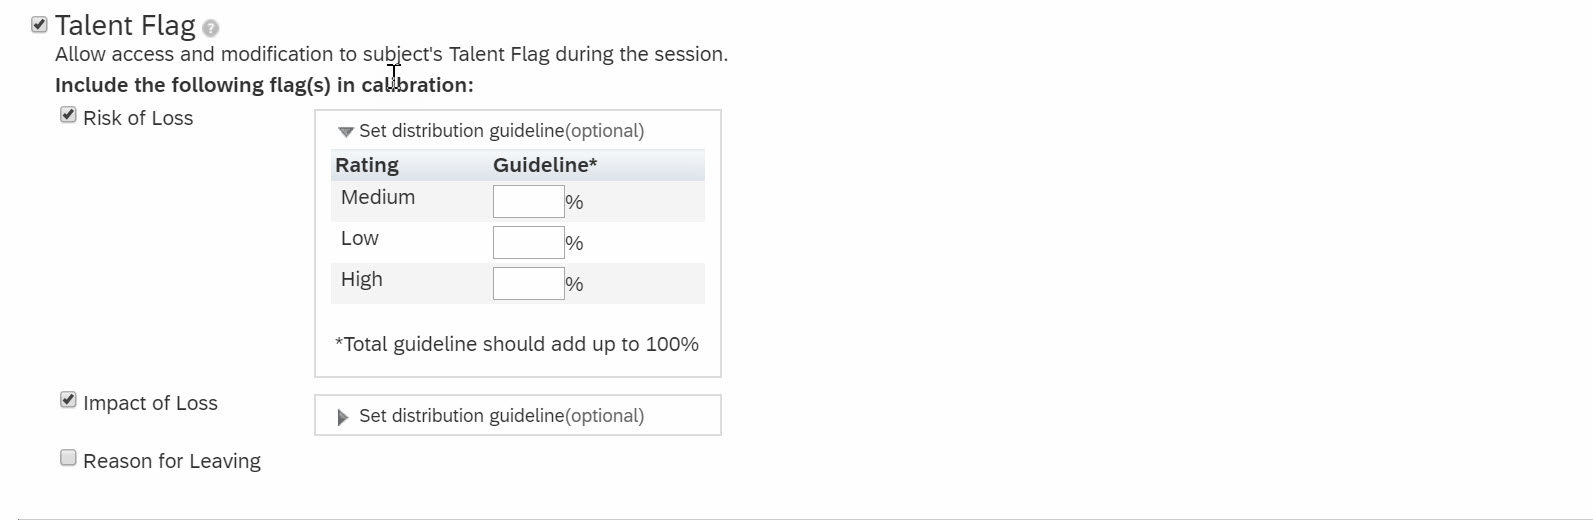Focus the Low rating guideline percentage field
1593x520 pixels.
click(528, 242)
